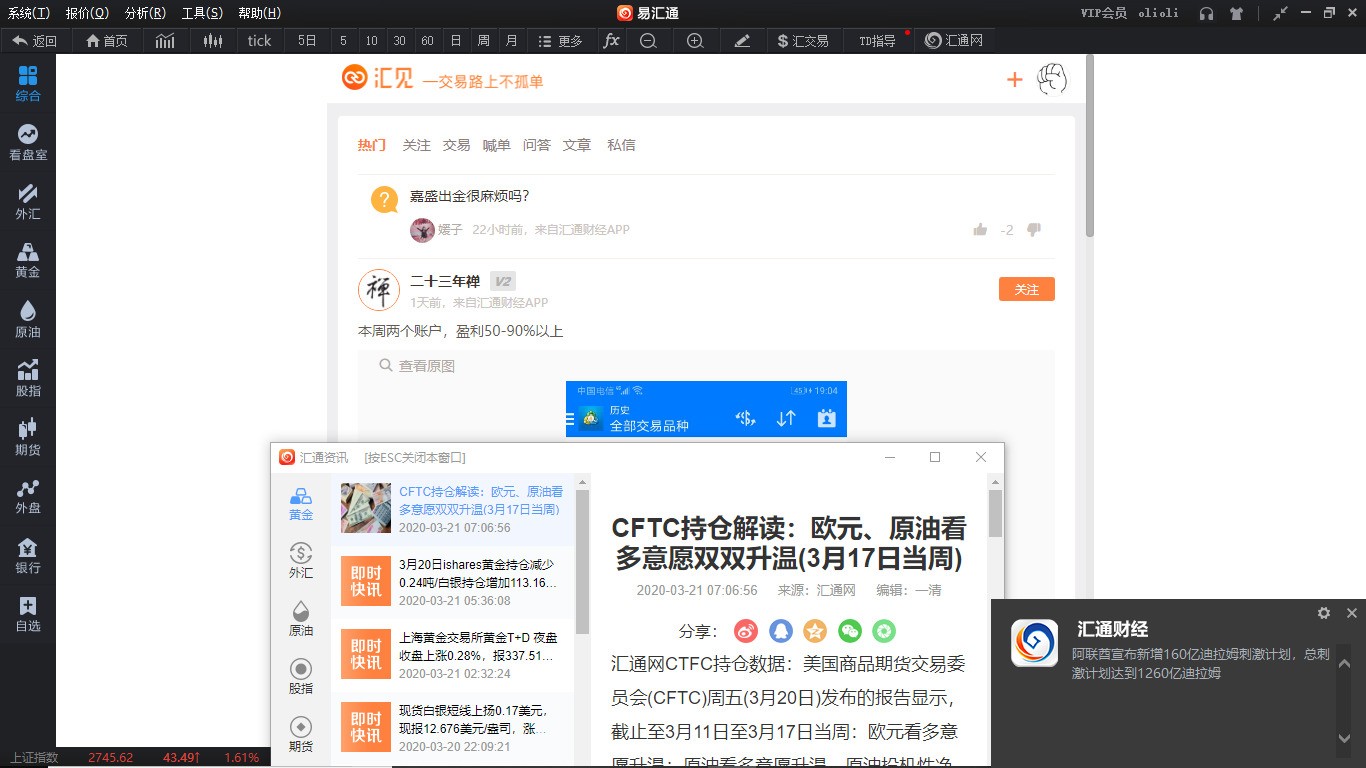Switch to the candlestick chart icon
The image size is (1366, 768).
coord(212,41)
